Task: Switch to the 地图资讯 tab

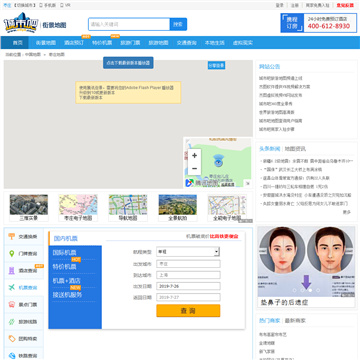Action: pos(295,149)
